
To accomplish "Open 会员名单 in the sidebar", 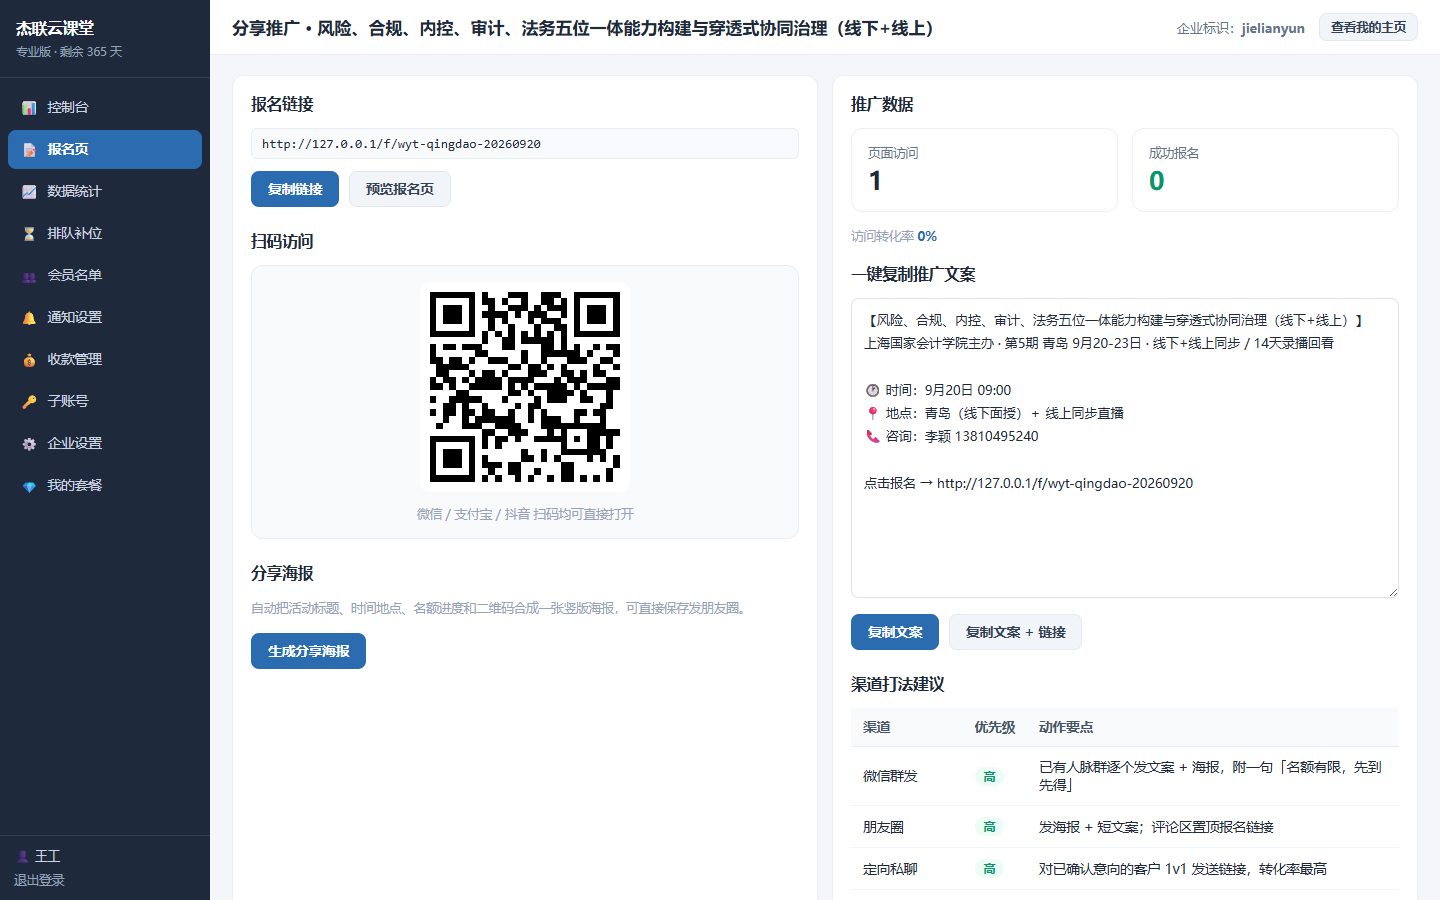I will pyautogui.click(x=105, y=275).
